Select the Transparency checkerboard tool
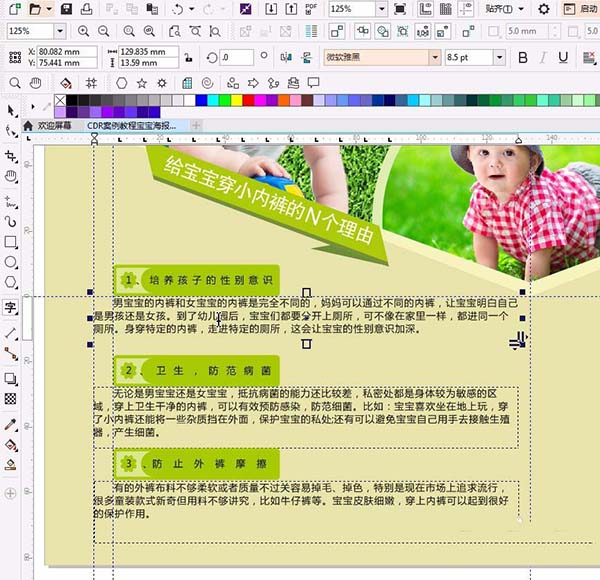 point(11,399)
